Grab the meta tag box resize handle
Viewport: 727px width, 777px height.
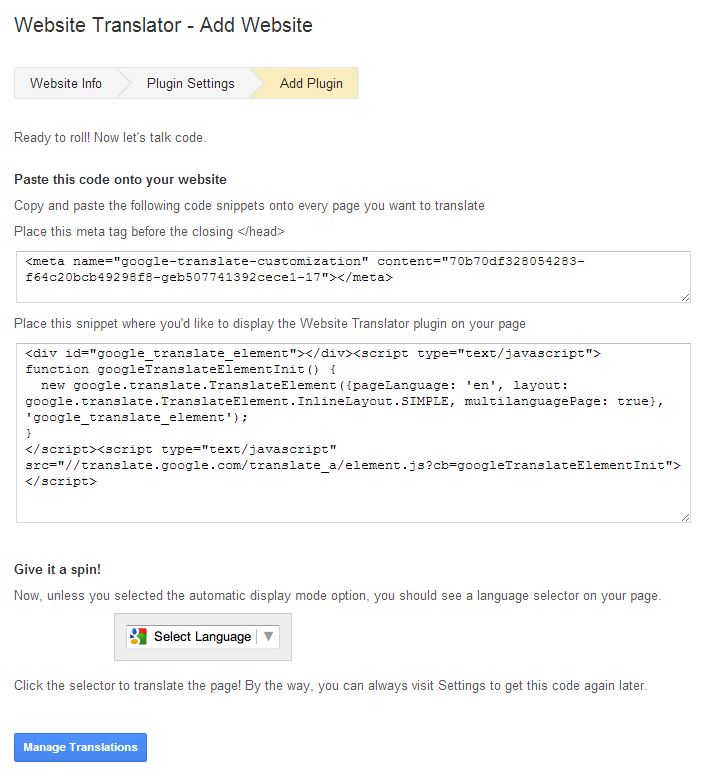point(685,297)
